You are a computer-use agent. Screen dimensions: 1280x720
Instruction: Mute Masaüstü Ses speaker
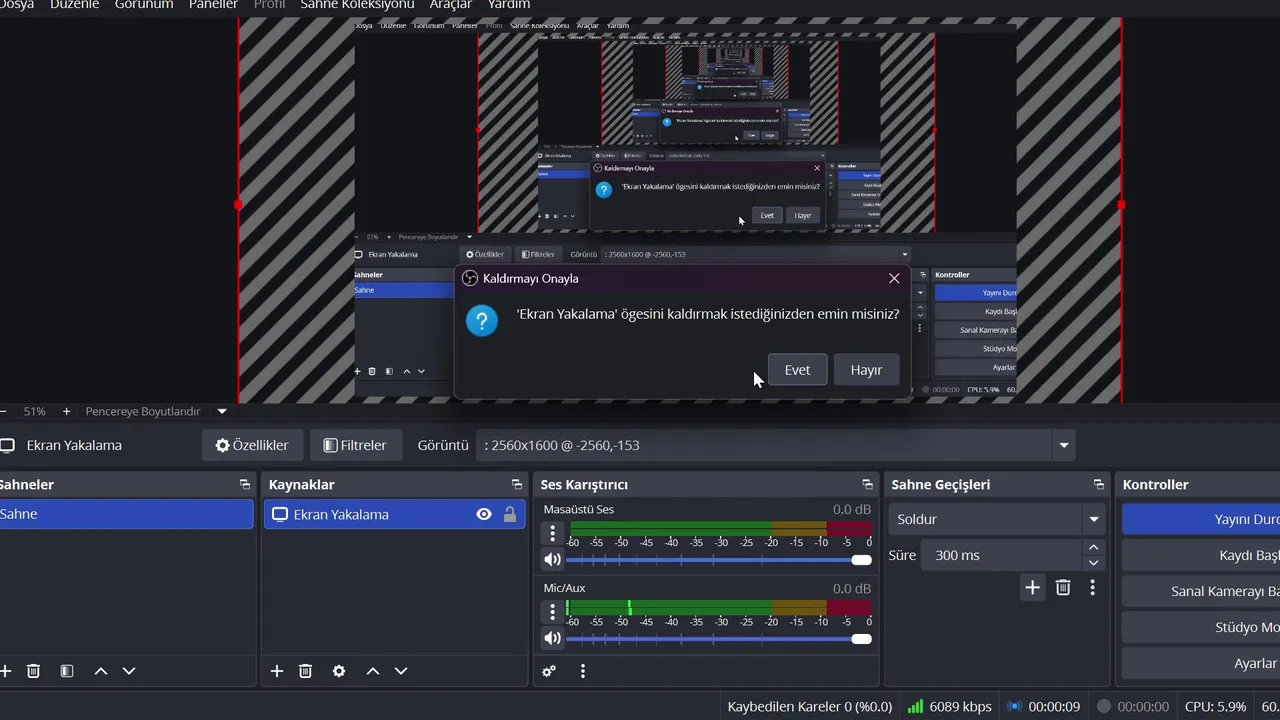point(552,559)
